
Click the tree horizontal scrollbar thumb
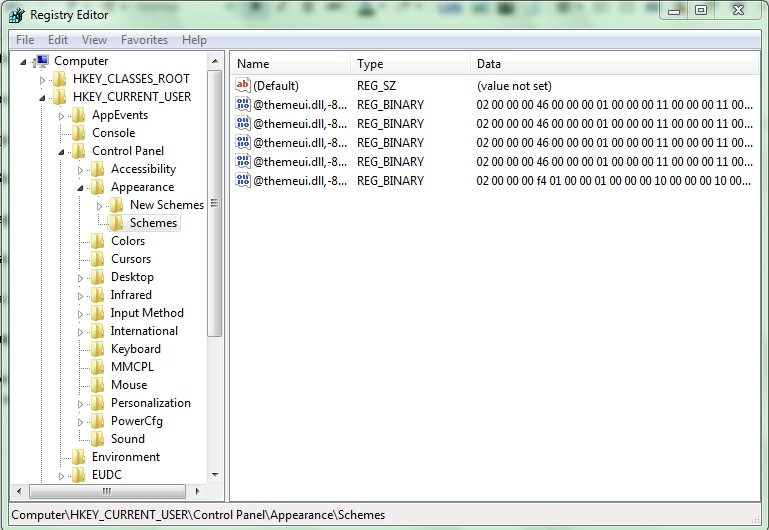click(107, 491)
